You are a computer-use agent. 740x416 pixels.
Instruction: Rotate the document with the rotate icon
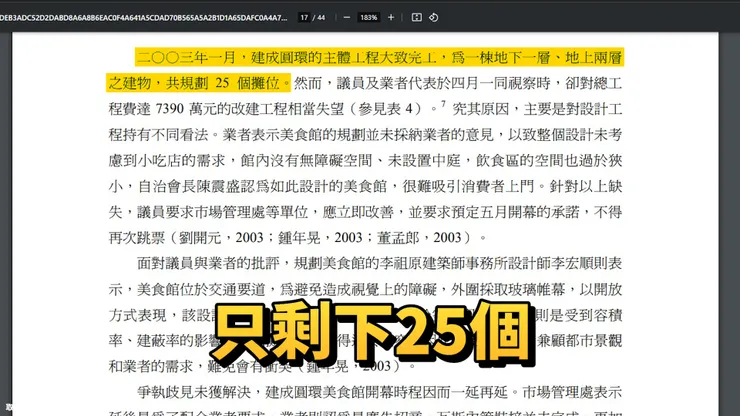[x=434, y=17]
